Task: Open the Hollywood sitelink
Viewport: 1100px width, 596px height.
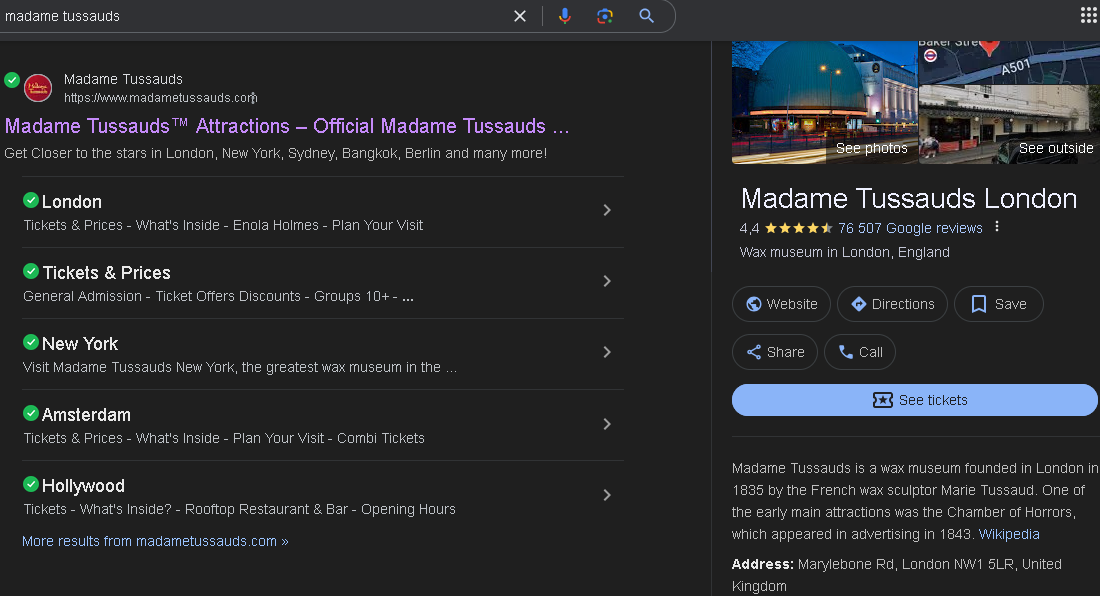Action: (83, 486)
